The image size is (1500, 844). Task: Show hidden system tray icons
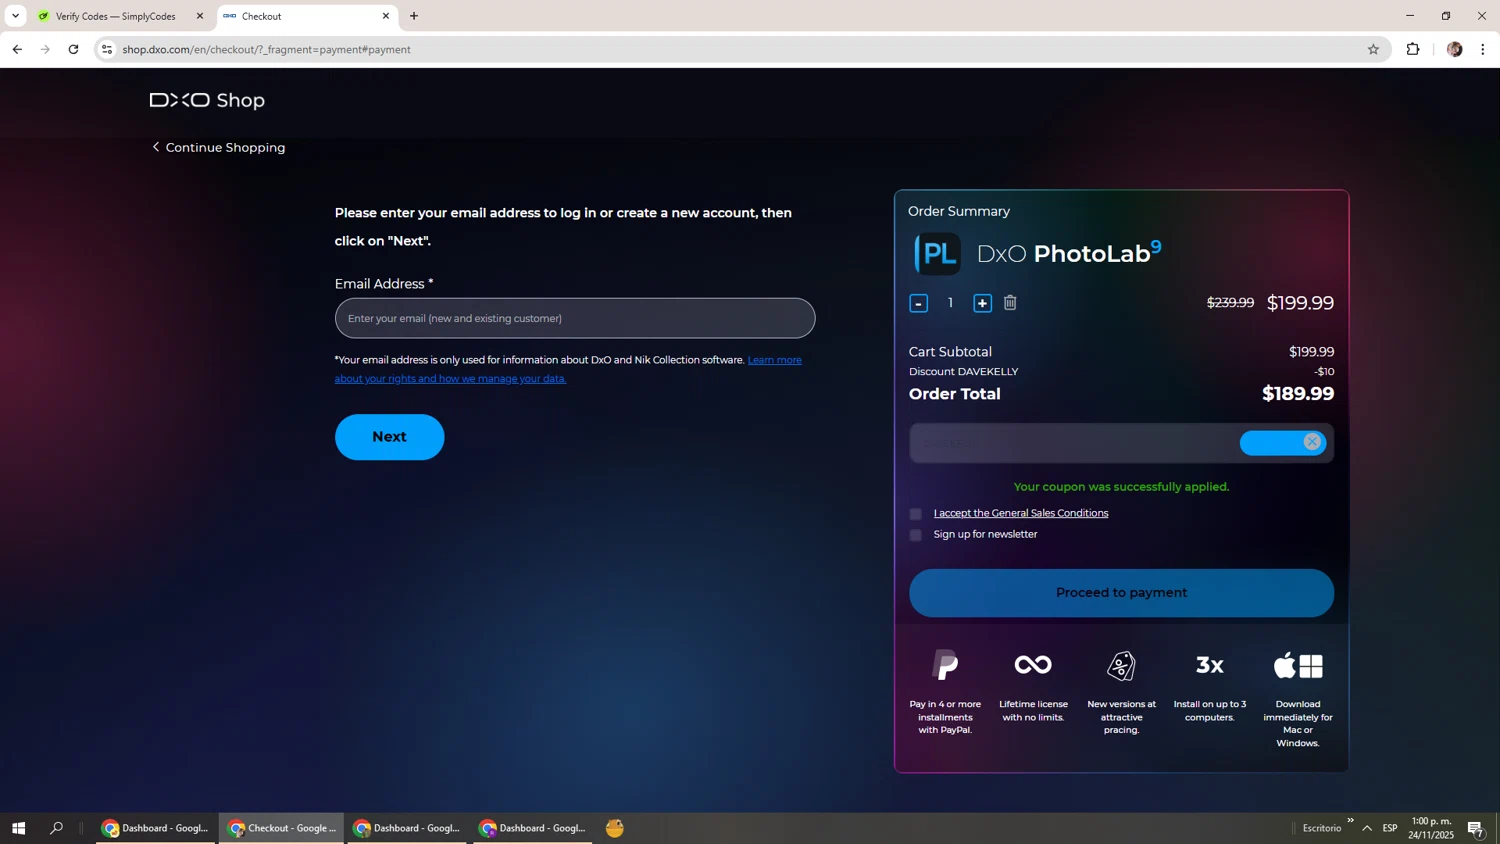tap(1367, 828)
